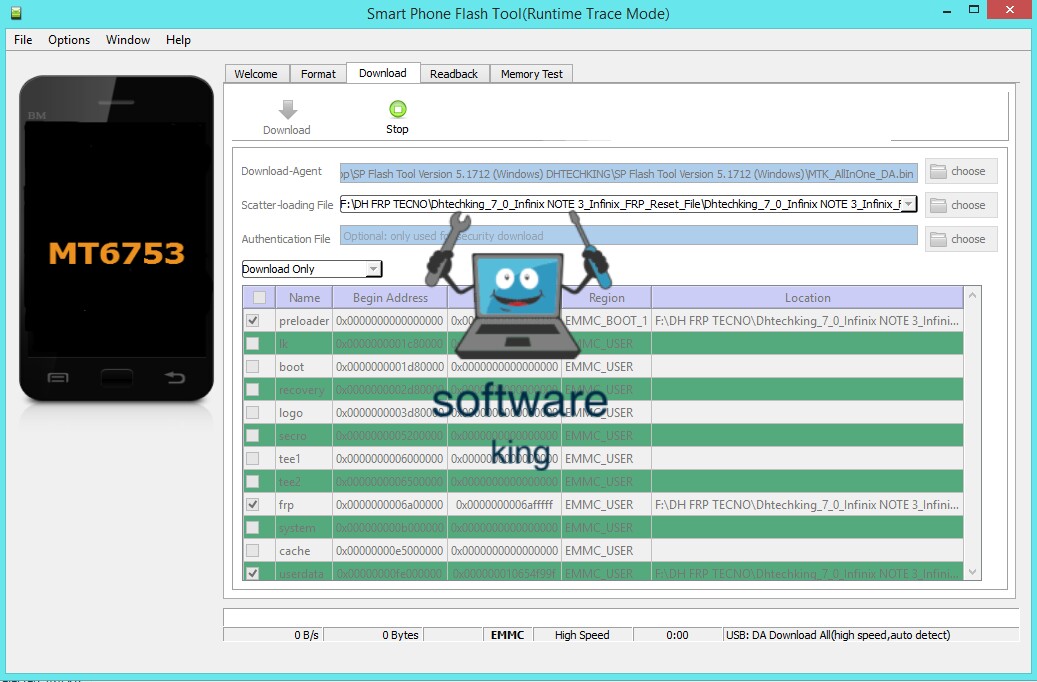The width and height of the screenshot is (1037, 682).
Task: Click the EMMC indicator in the status bar
Action: [506, 634]
